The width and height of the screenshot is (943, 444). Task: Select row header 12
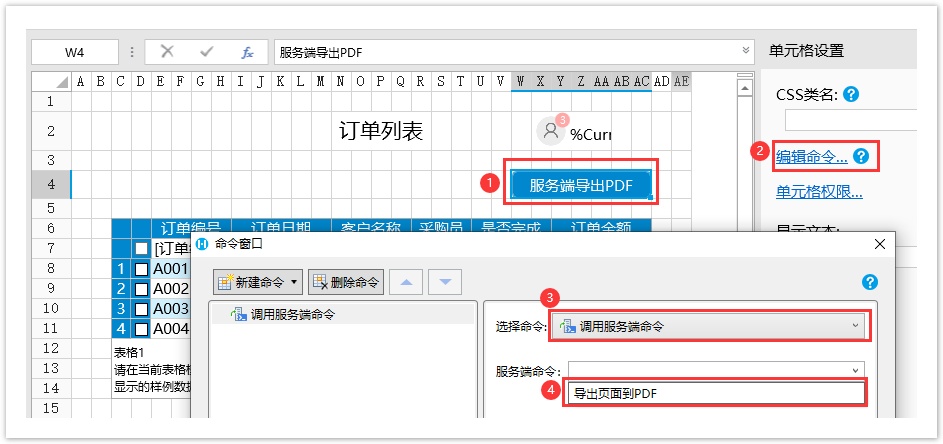coord(51,348)
